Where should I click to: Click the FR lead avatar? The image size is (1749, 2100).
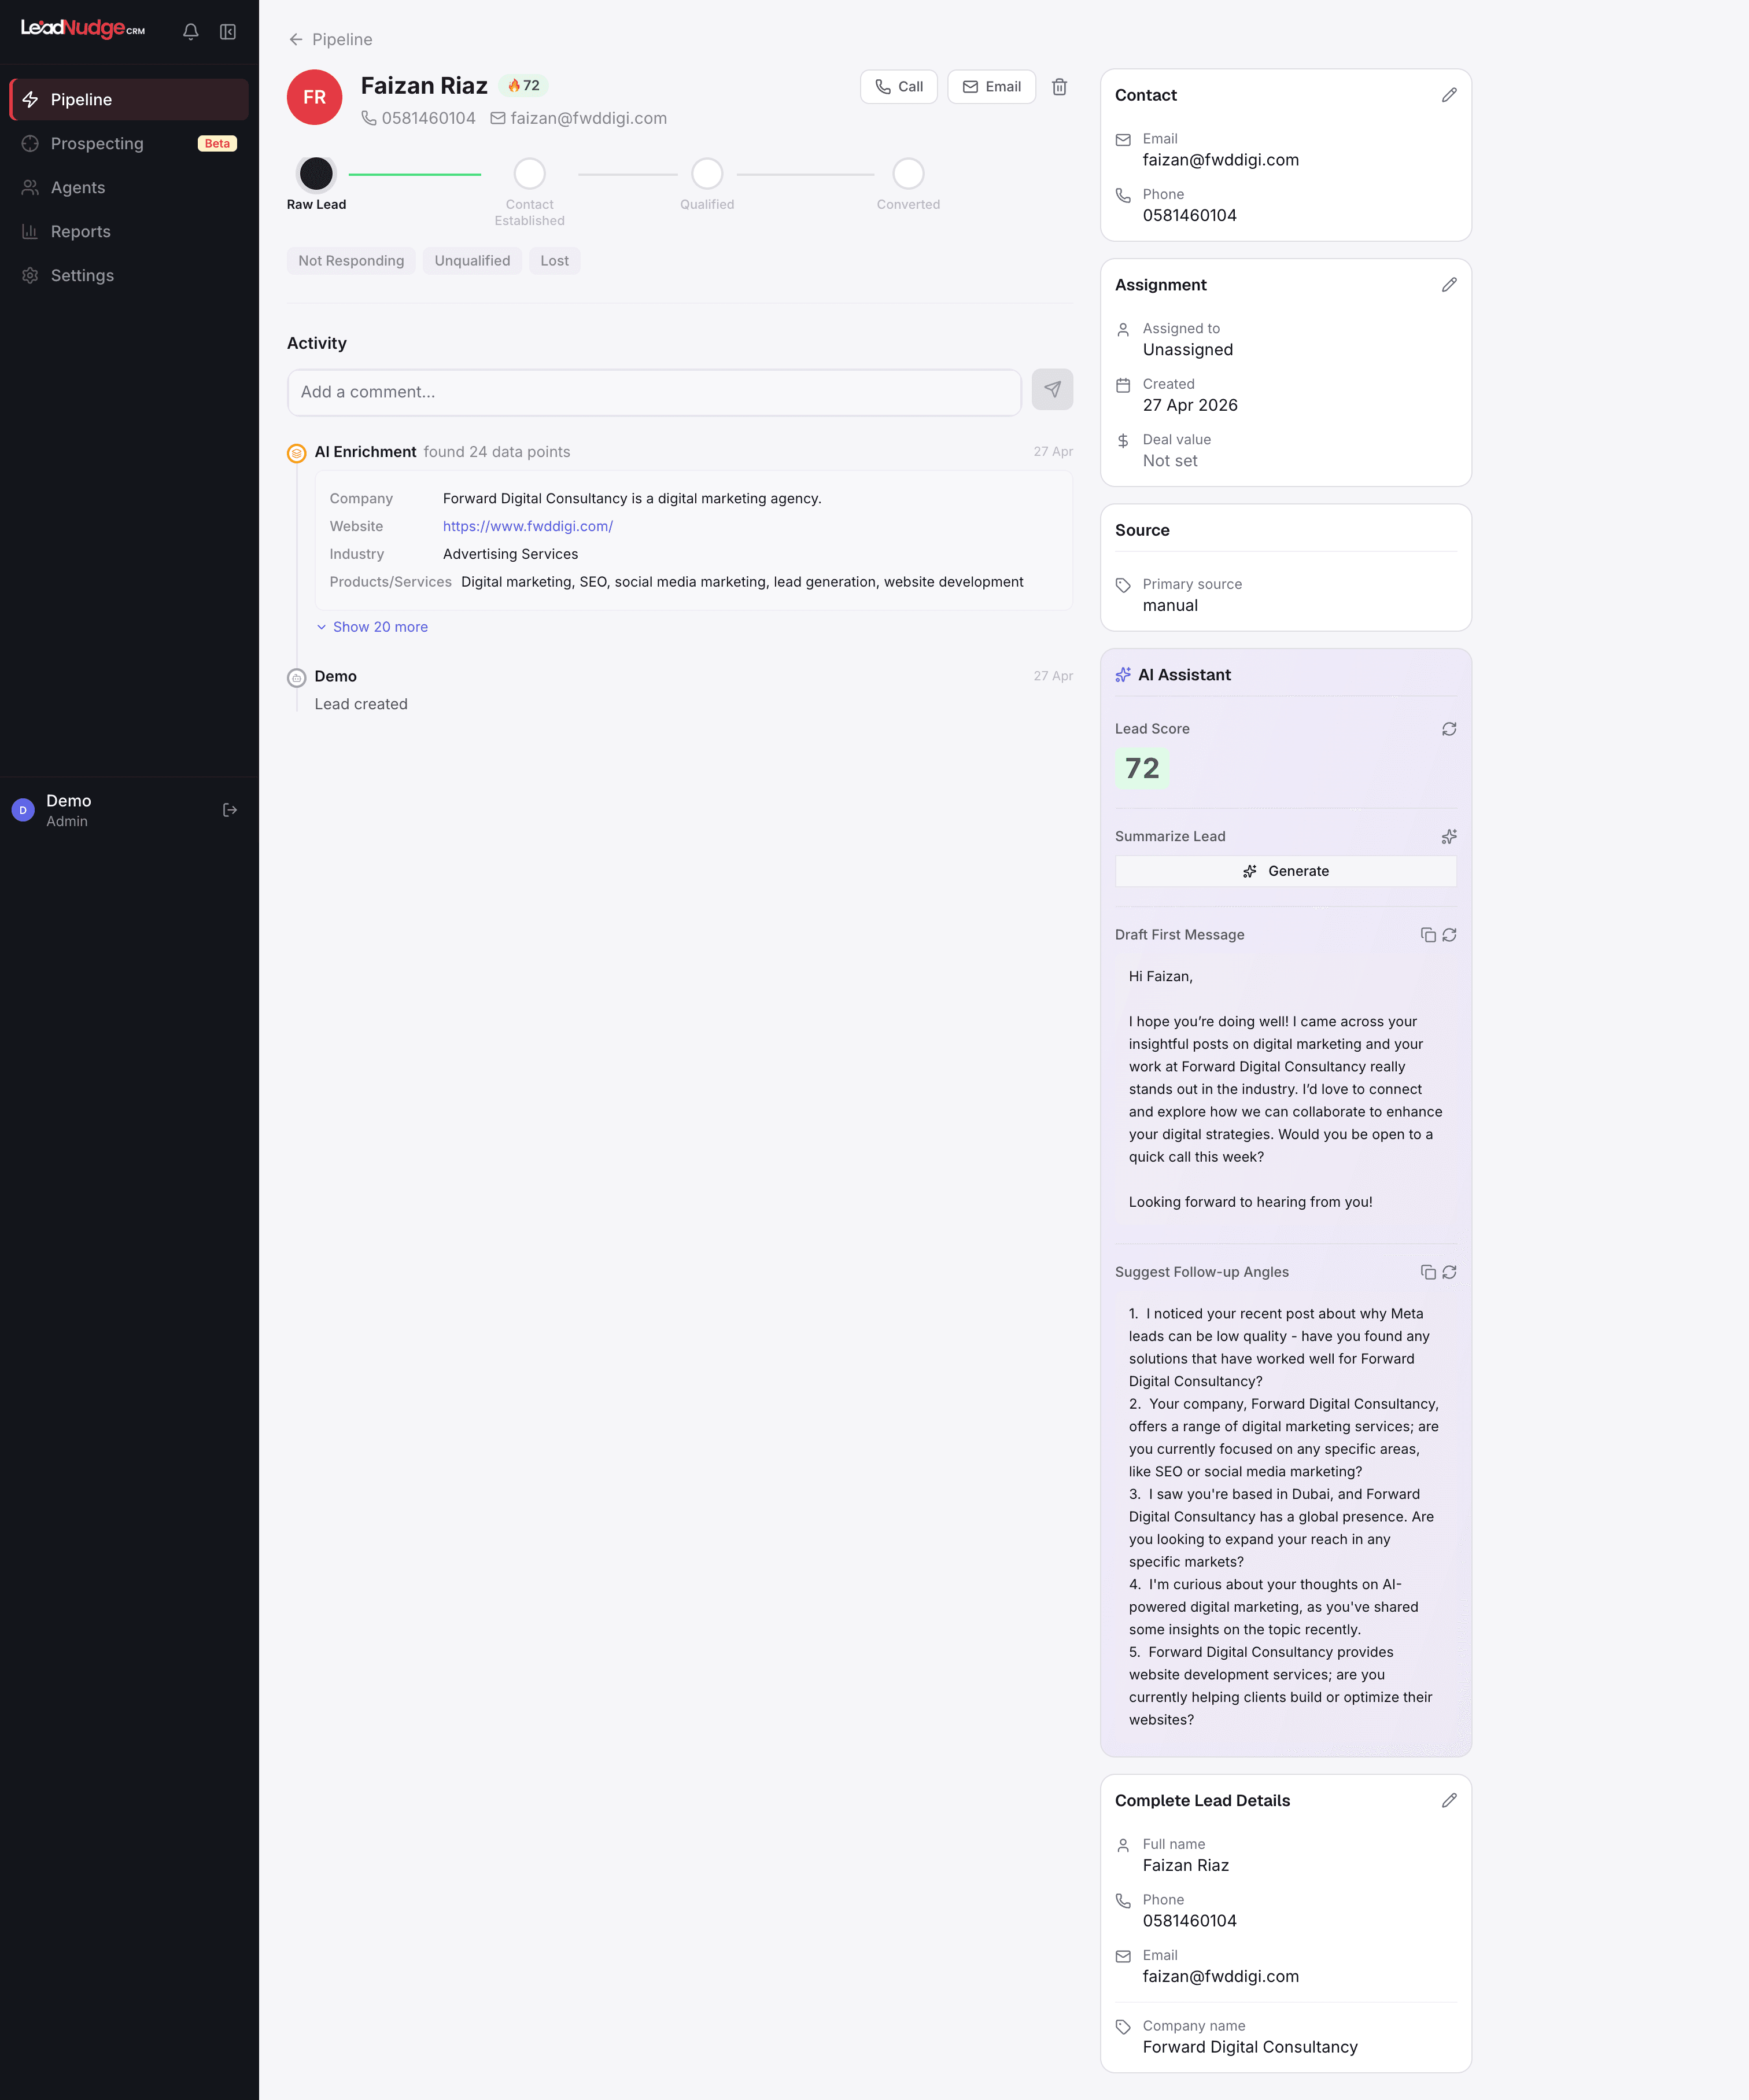314,97
